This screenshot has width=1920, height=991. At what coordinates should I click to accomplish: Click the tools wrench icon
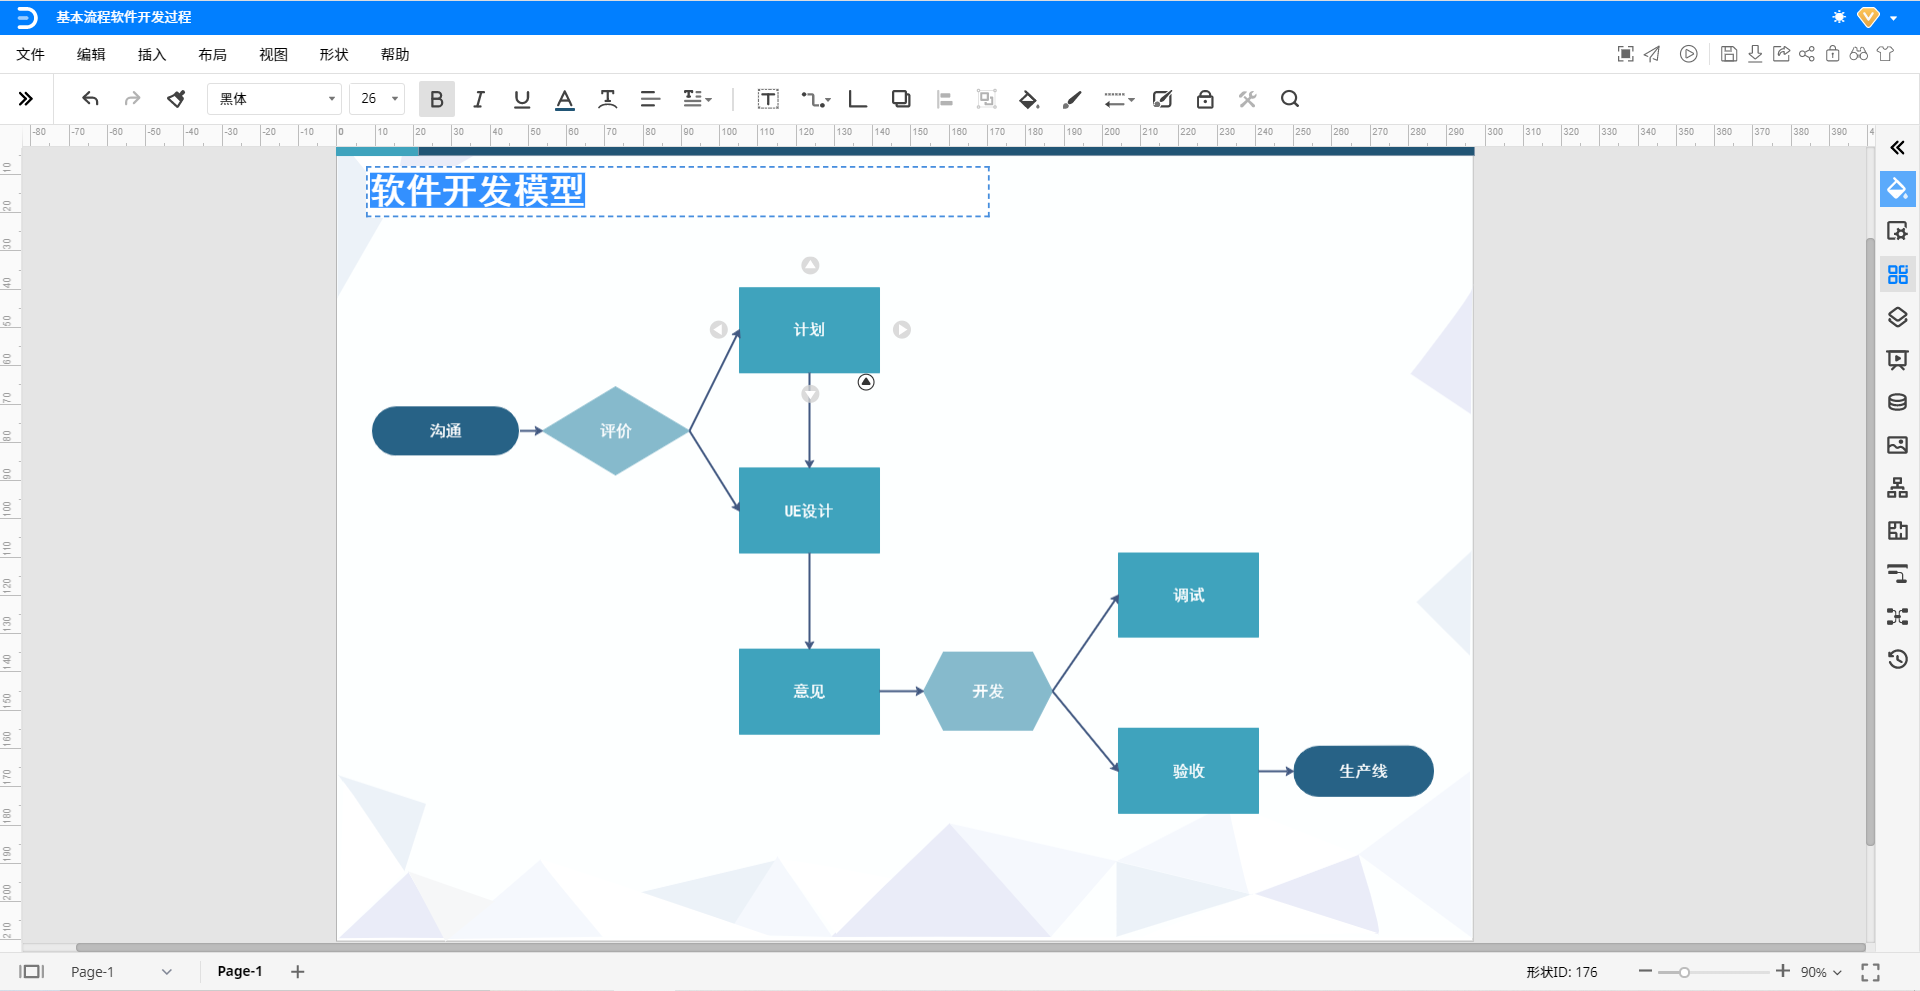[x=1247, y=99]
